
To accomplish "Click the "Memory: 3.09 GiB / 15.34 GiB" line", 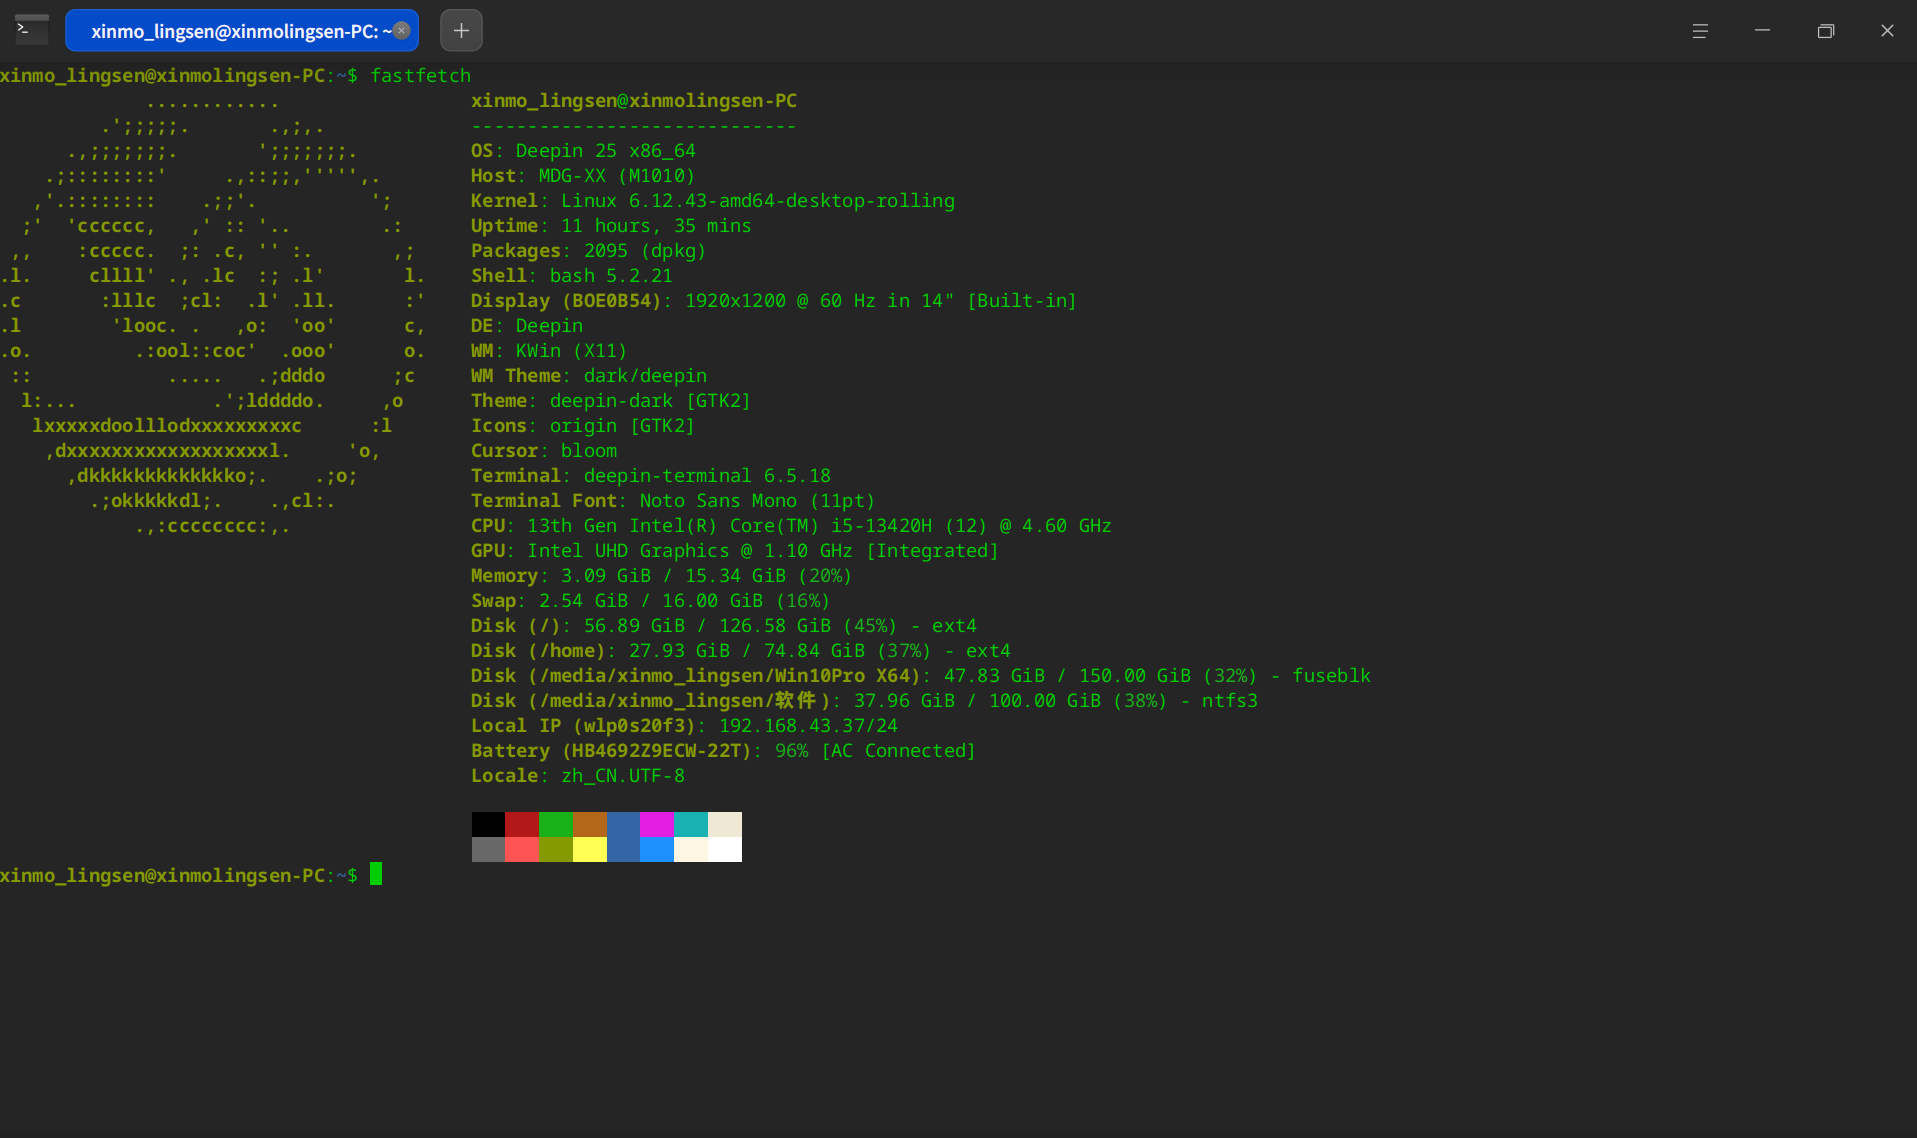I will (662, 575).
